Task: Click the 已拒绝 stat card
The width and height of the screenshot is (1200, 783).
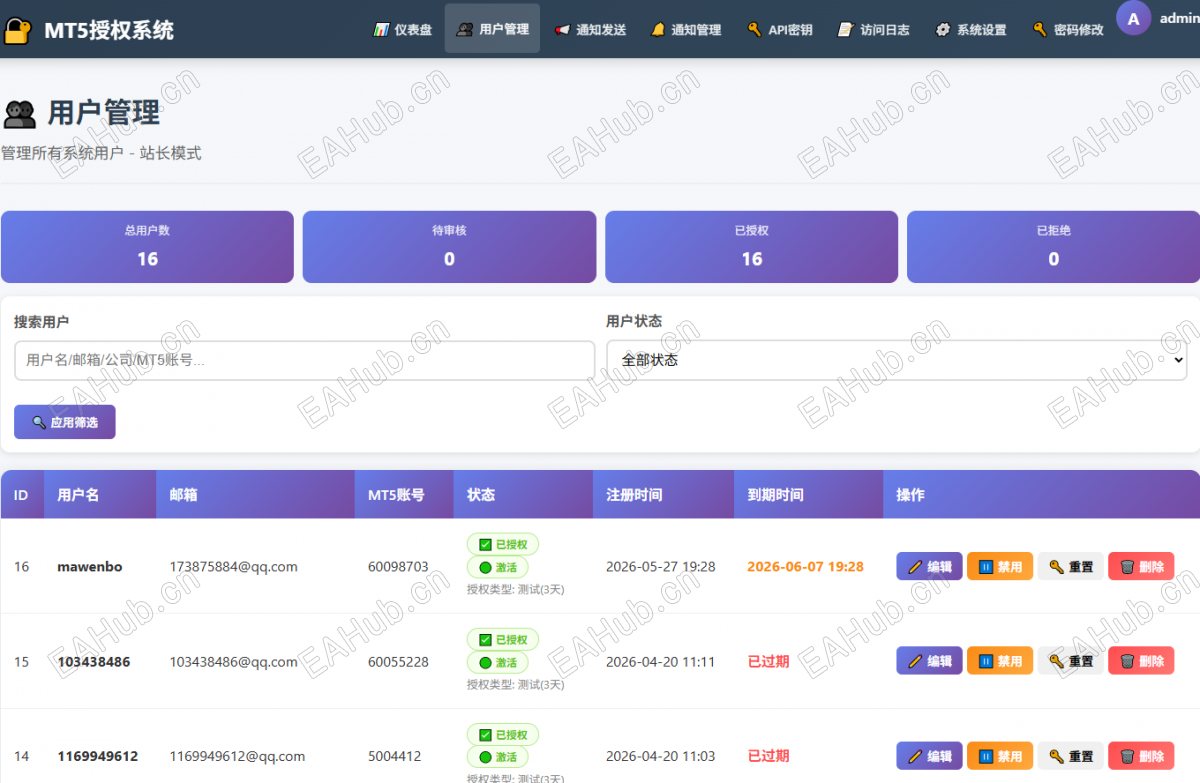Action: (x=1053, y=247)
